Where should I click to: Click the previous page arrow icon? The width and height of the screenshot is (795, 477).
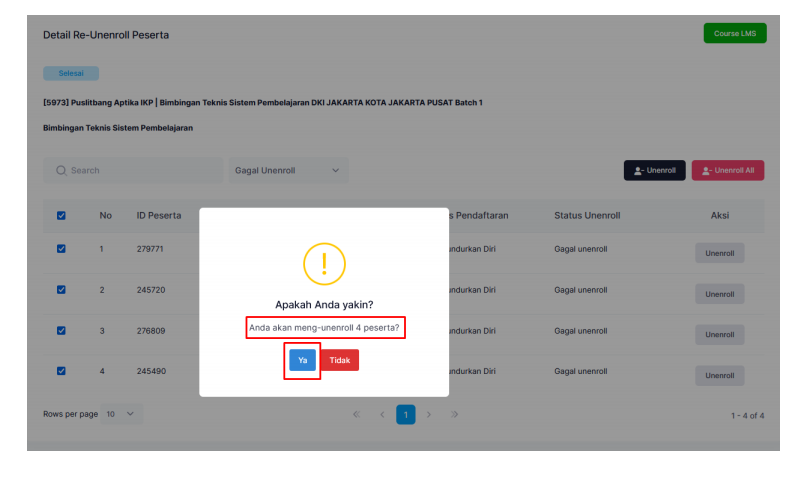pyautogui.click(x=381, y=414)
